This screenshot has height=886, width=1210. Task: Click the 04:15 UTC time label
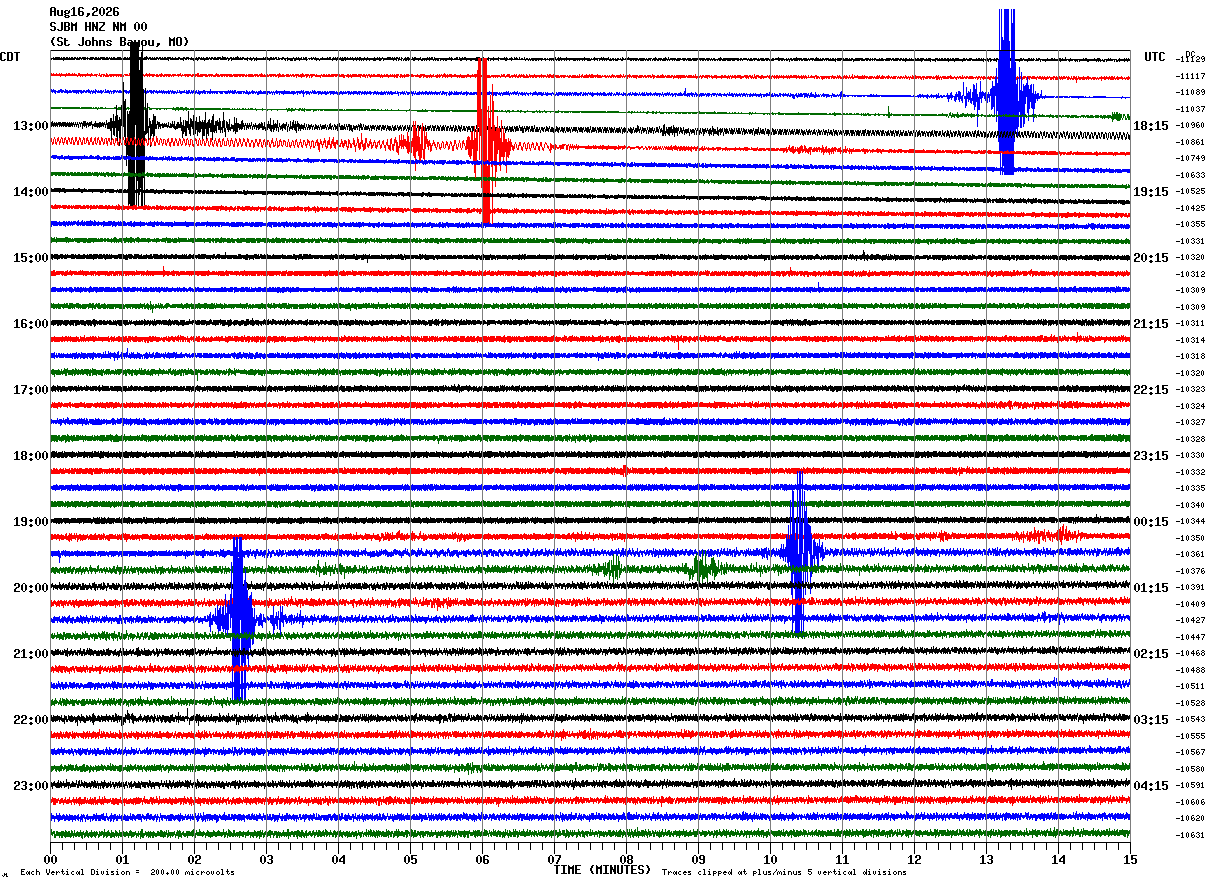coord(1151,785)
